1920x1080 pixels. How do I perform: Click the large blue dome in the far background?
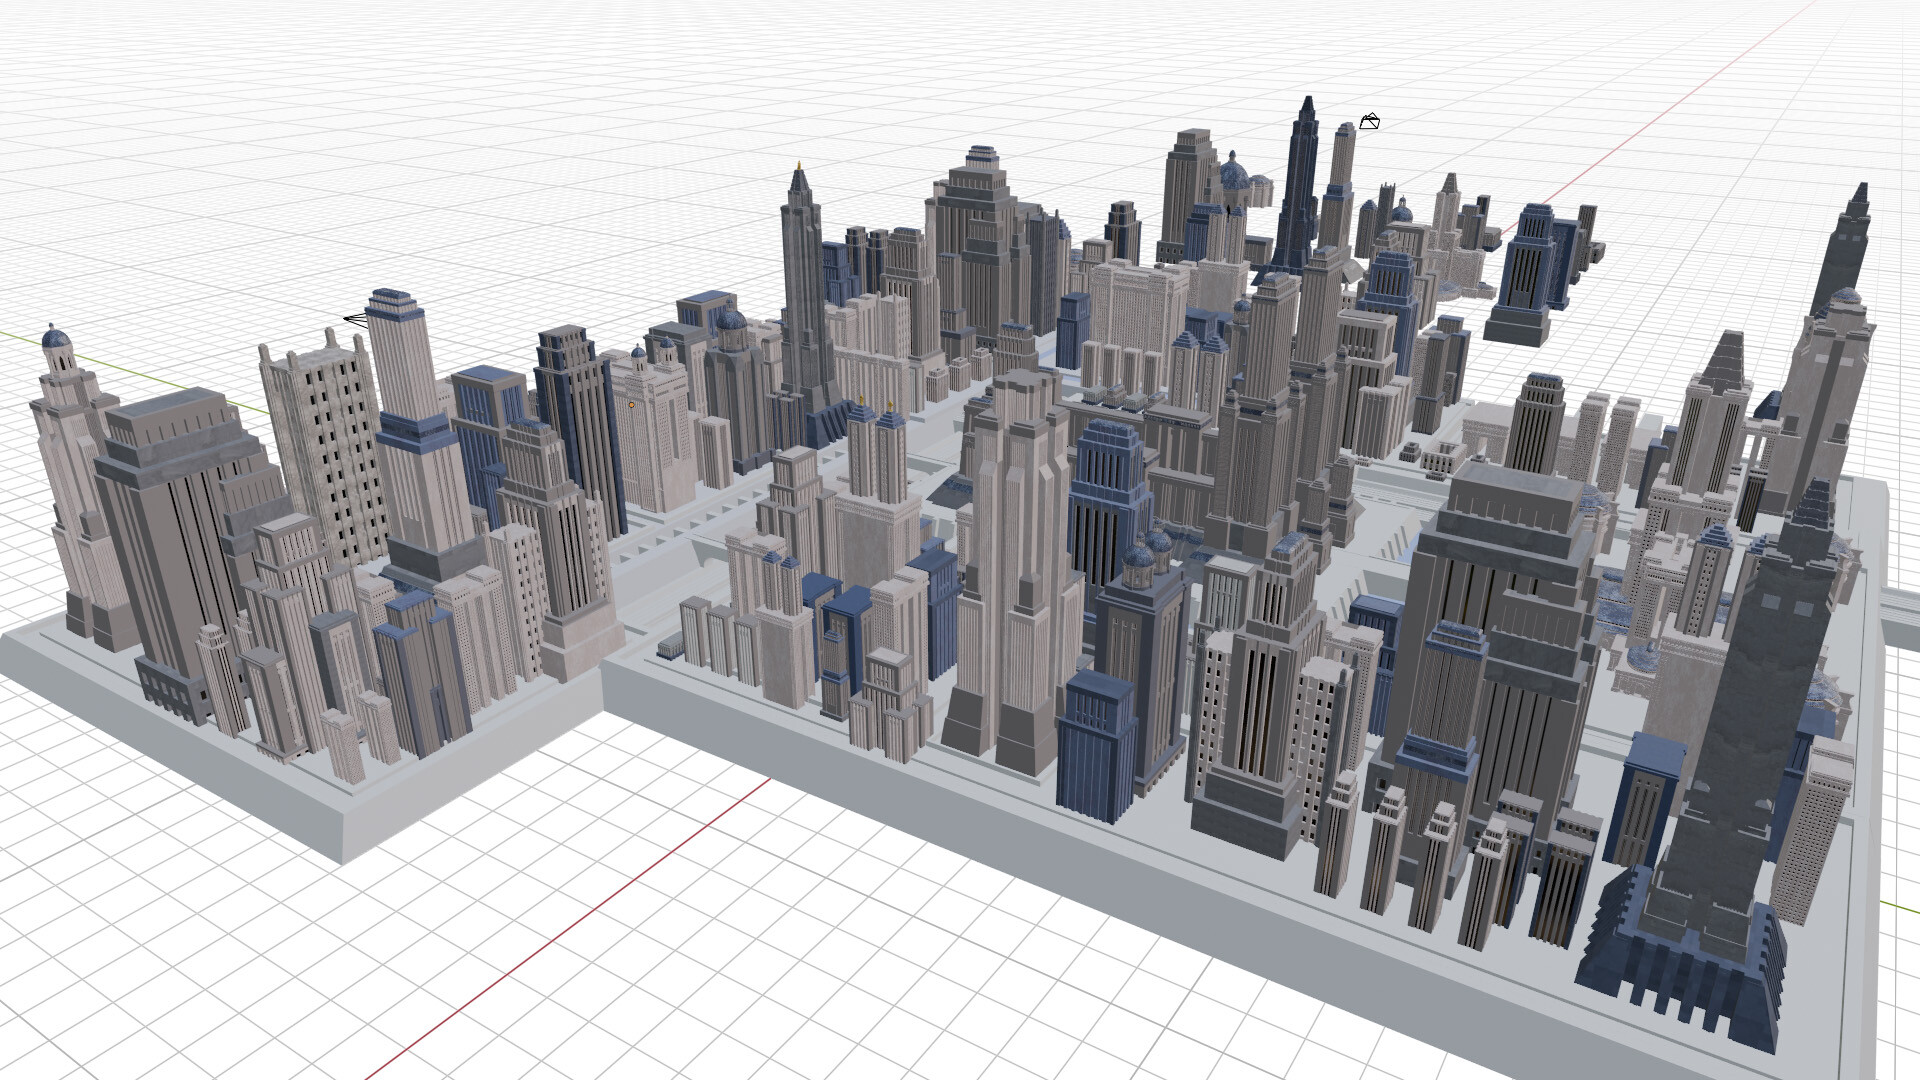(x=1234, y=175)
